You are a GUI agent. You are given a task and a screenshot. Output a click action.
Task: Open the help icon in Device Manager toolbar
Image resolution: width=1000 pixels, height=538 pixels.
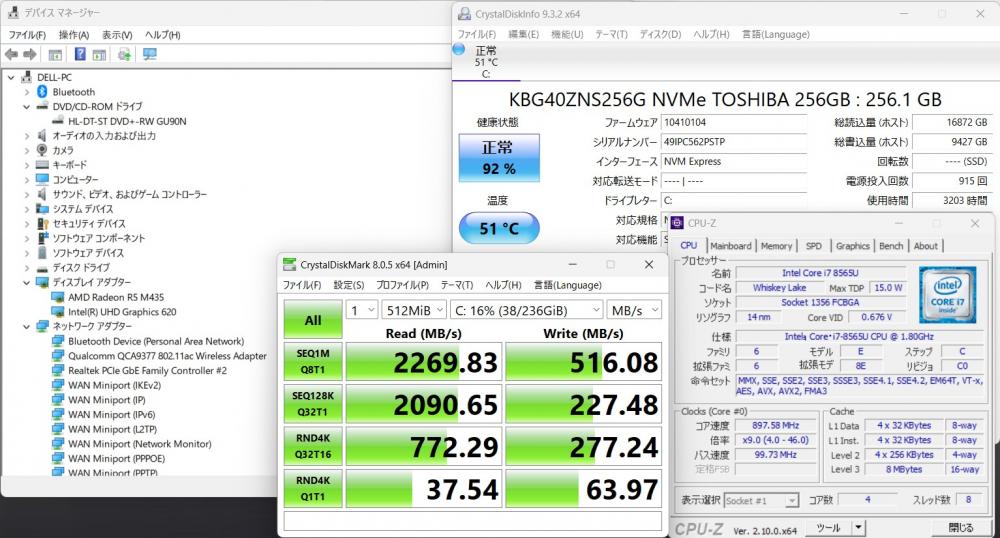pos(80,54)
